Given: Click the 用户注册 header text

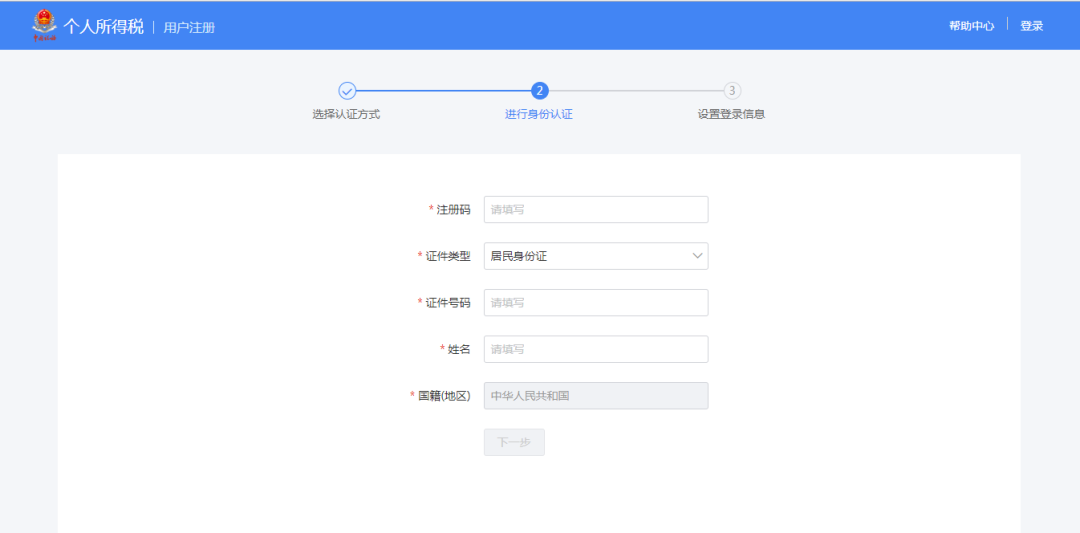Looking at the screenshot, I should coord(189,27).
